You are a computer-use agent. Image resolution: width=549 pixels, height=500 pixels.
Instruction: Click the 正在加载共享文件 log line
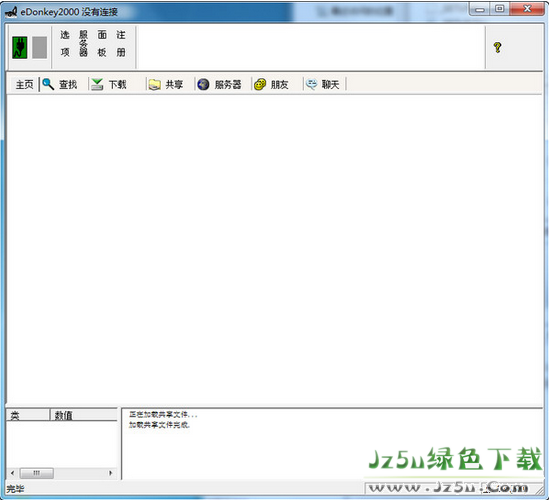163,415
